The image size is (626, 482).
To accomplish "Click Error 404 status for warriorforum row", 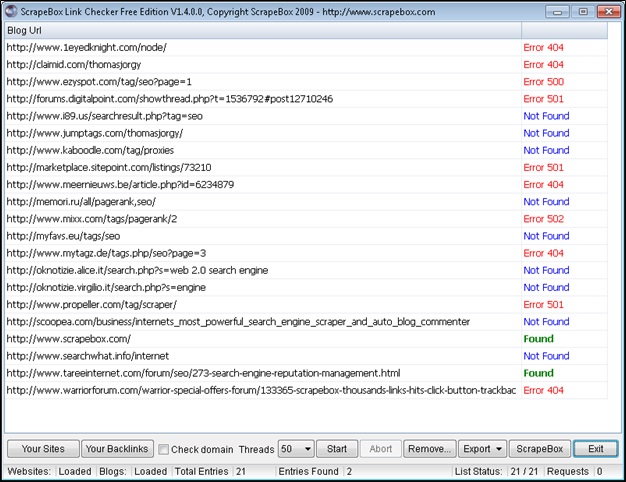I will [x=543, y=391].
